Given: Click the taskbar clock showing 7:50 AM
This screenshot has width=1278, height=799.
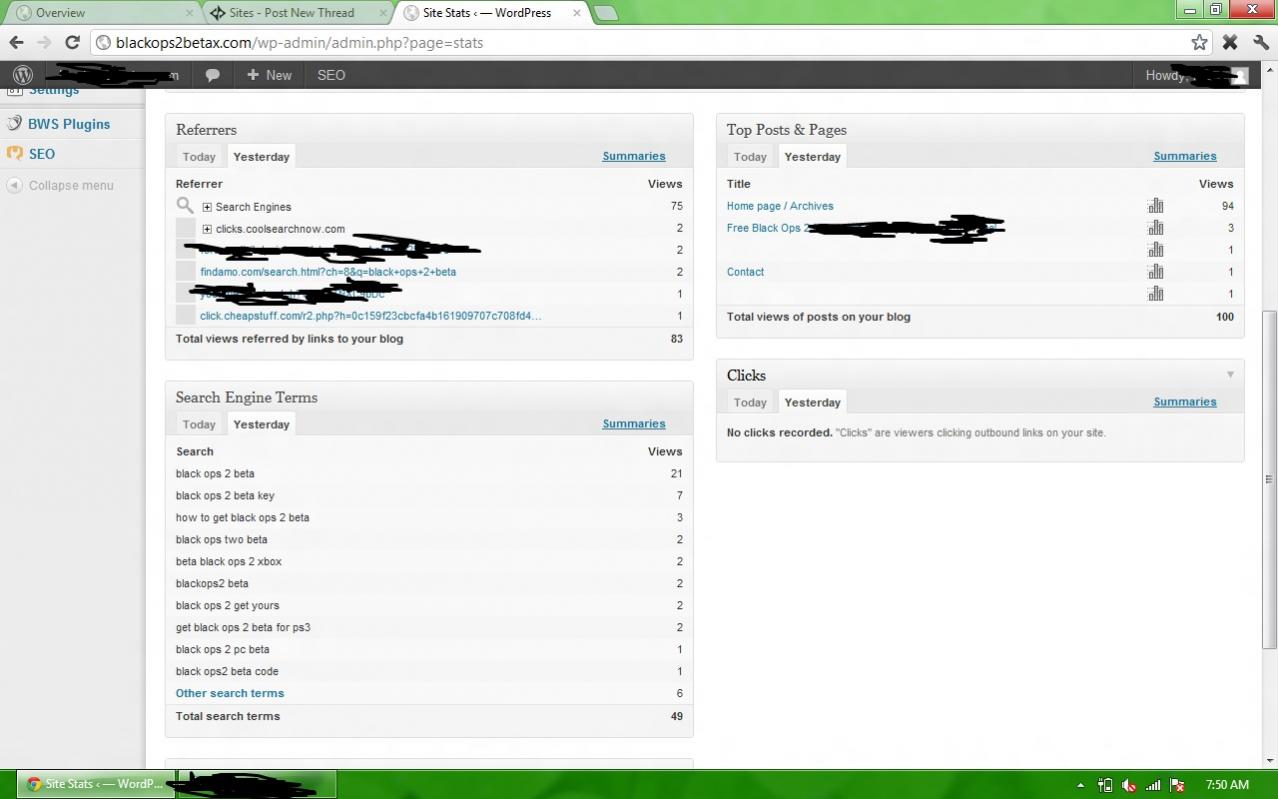Looking at the screenshot, I should pos(1227,785).
